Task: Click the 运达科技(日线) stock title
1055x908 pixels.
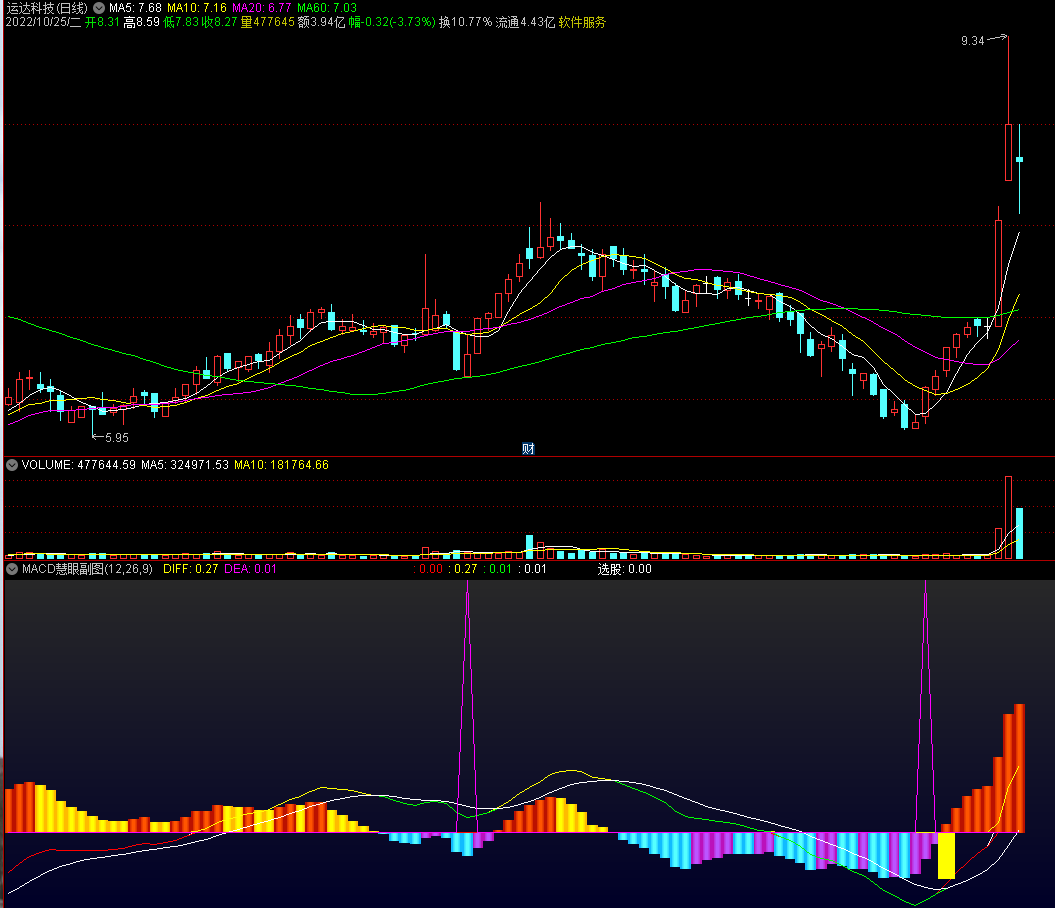Action: pyautogui.click(x=46, y=7)
